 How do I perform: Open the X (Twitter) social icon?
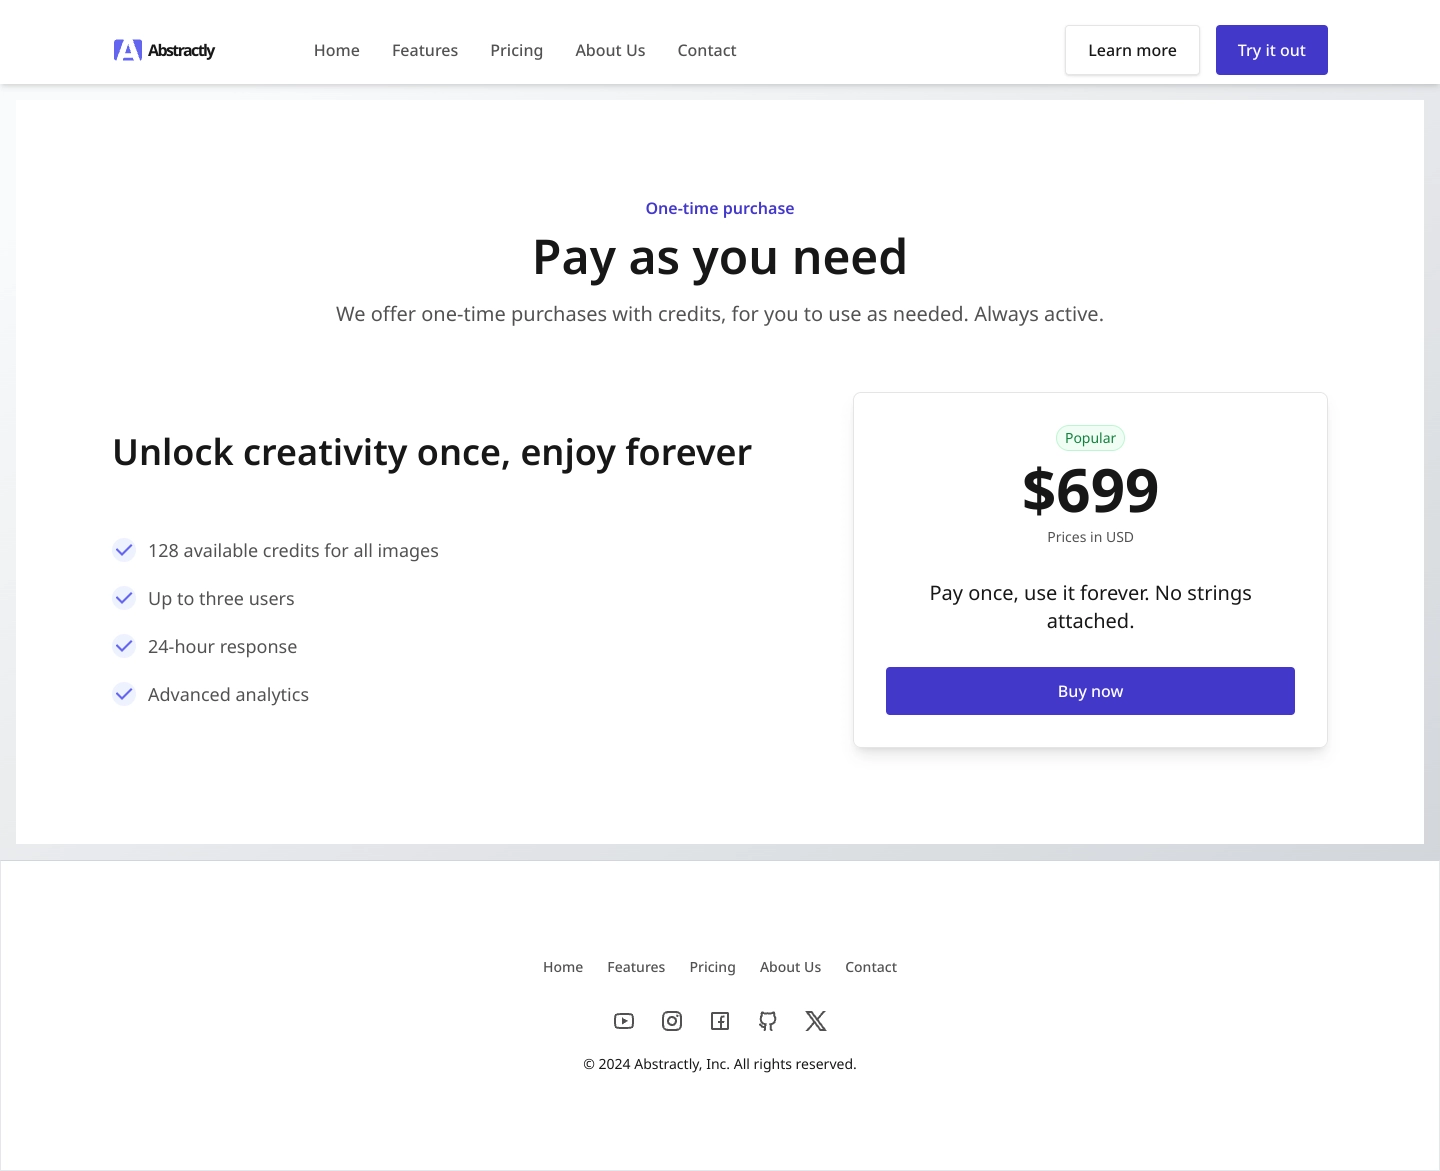[x=816, y=1021]
